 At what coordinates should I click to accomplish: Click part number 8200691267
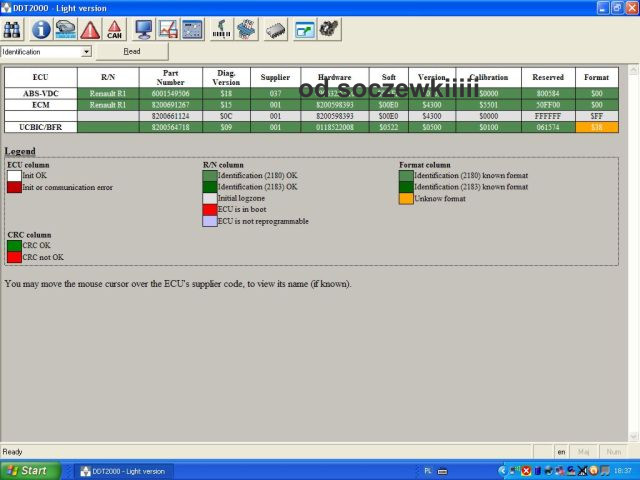pos(171,105)
